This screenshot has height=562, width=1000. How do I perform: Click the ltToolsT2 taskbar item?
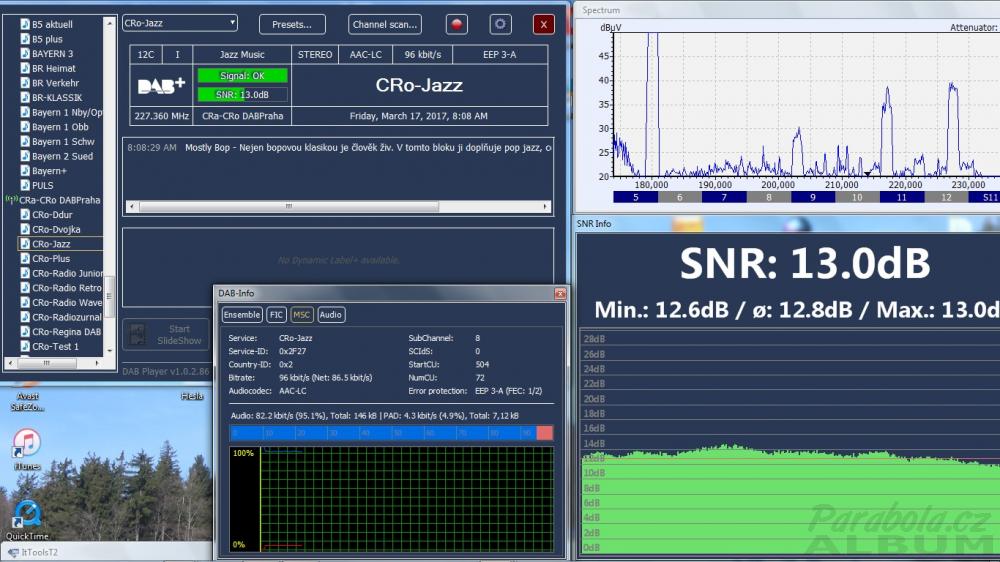click(33, 552)
